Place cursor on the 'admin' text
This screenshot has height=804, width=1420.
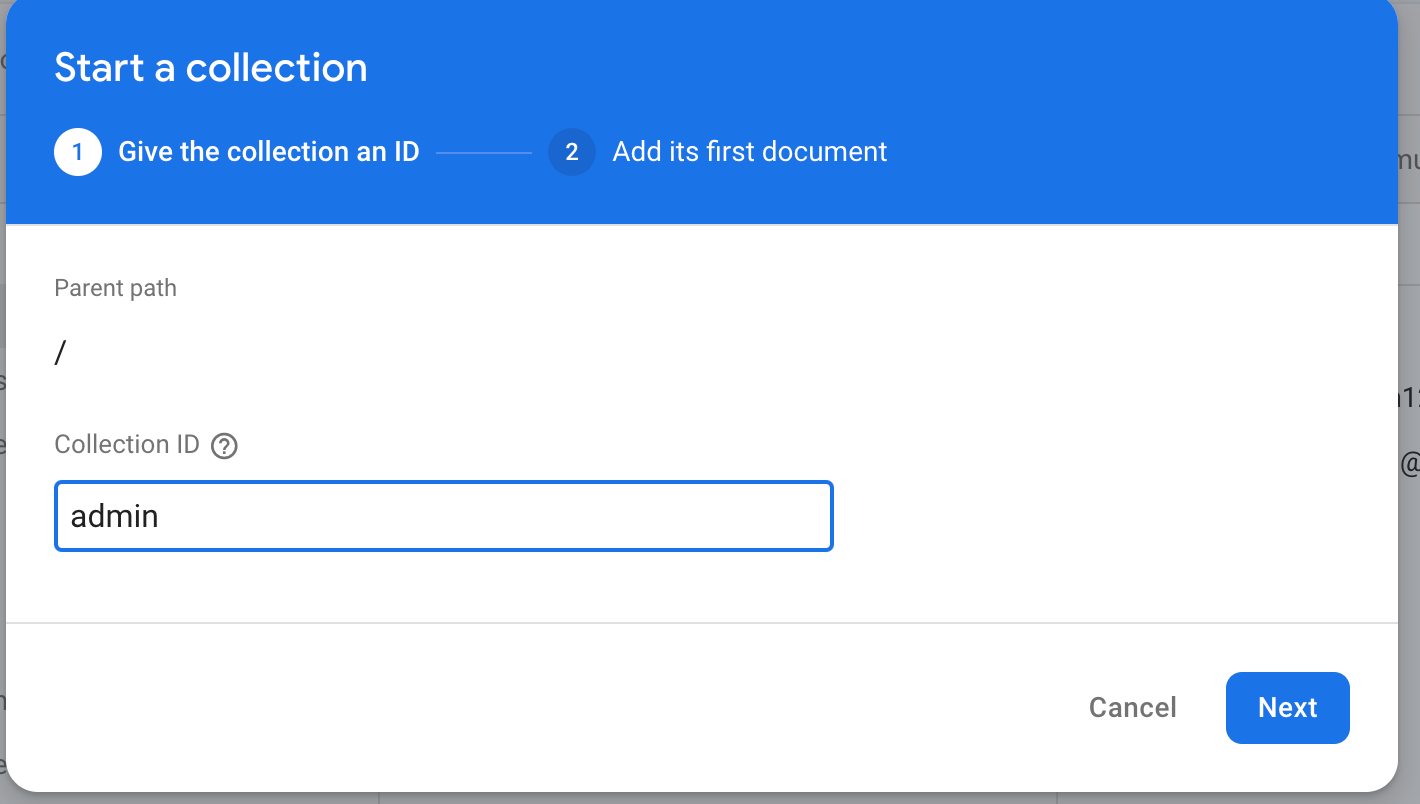click(x=114, y=517)
